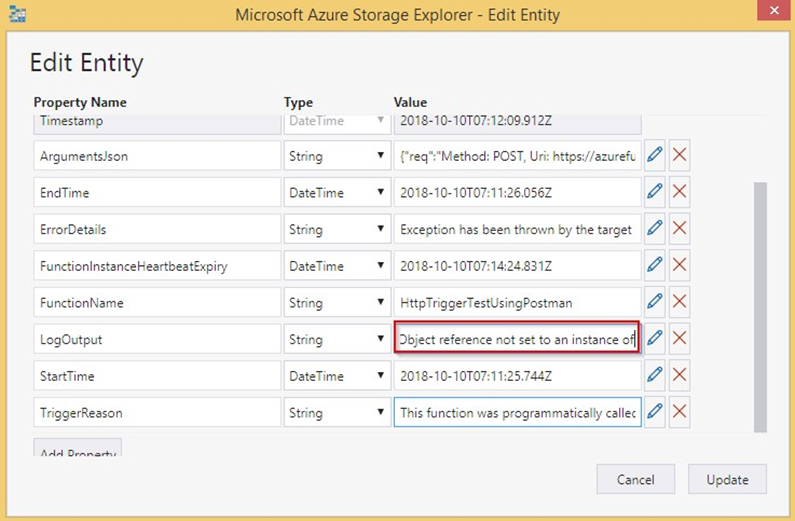Click the LogOutput value text field

point(516,339)
